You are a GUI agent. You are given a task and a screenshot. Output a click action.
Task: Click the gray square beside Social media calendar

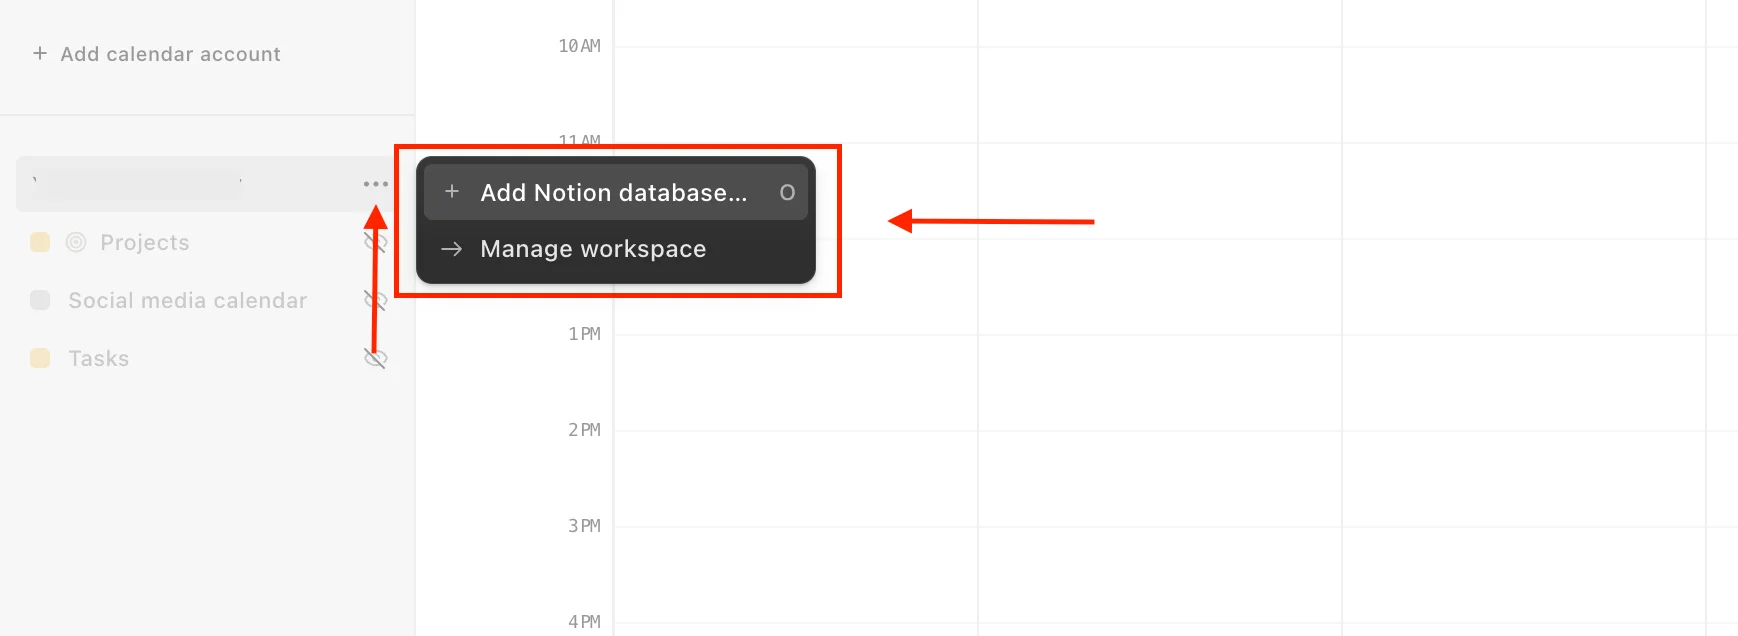[40, 300]
